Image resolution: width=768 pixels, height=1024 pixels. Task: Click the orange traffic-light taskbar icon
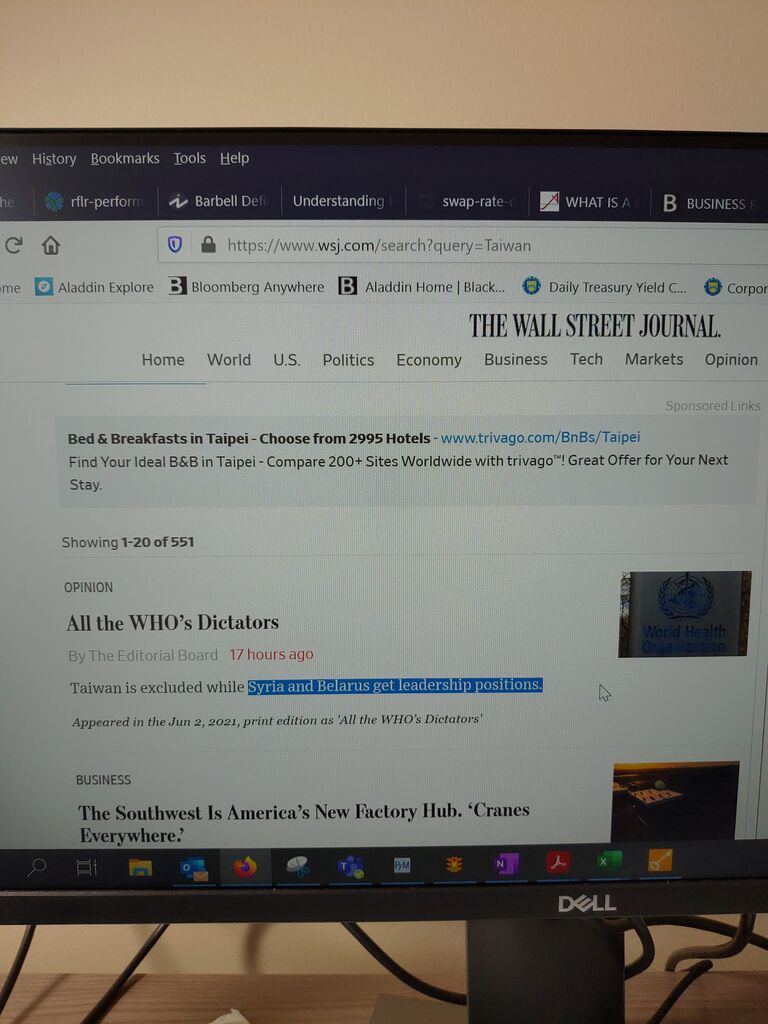[x=455, y=865]
